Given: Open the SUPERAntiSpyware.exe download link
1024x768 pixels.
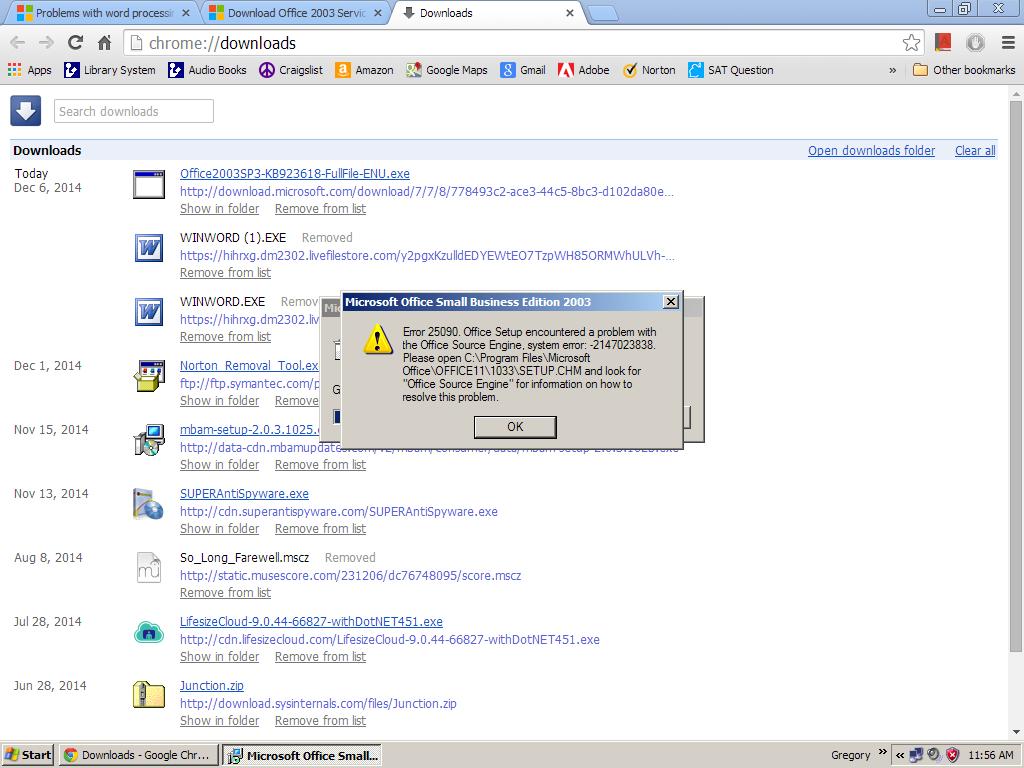Looking at the screenshot, I should 244,494.
